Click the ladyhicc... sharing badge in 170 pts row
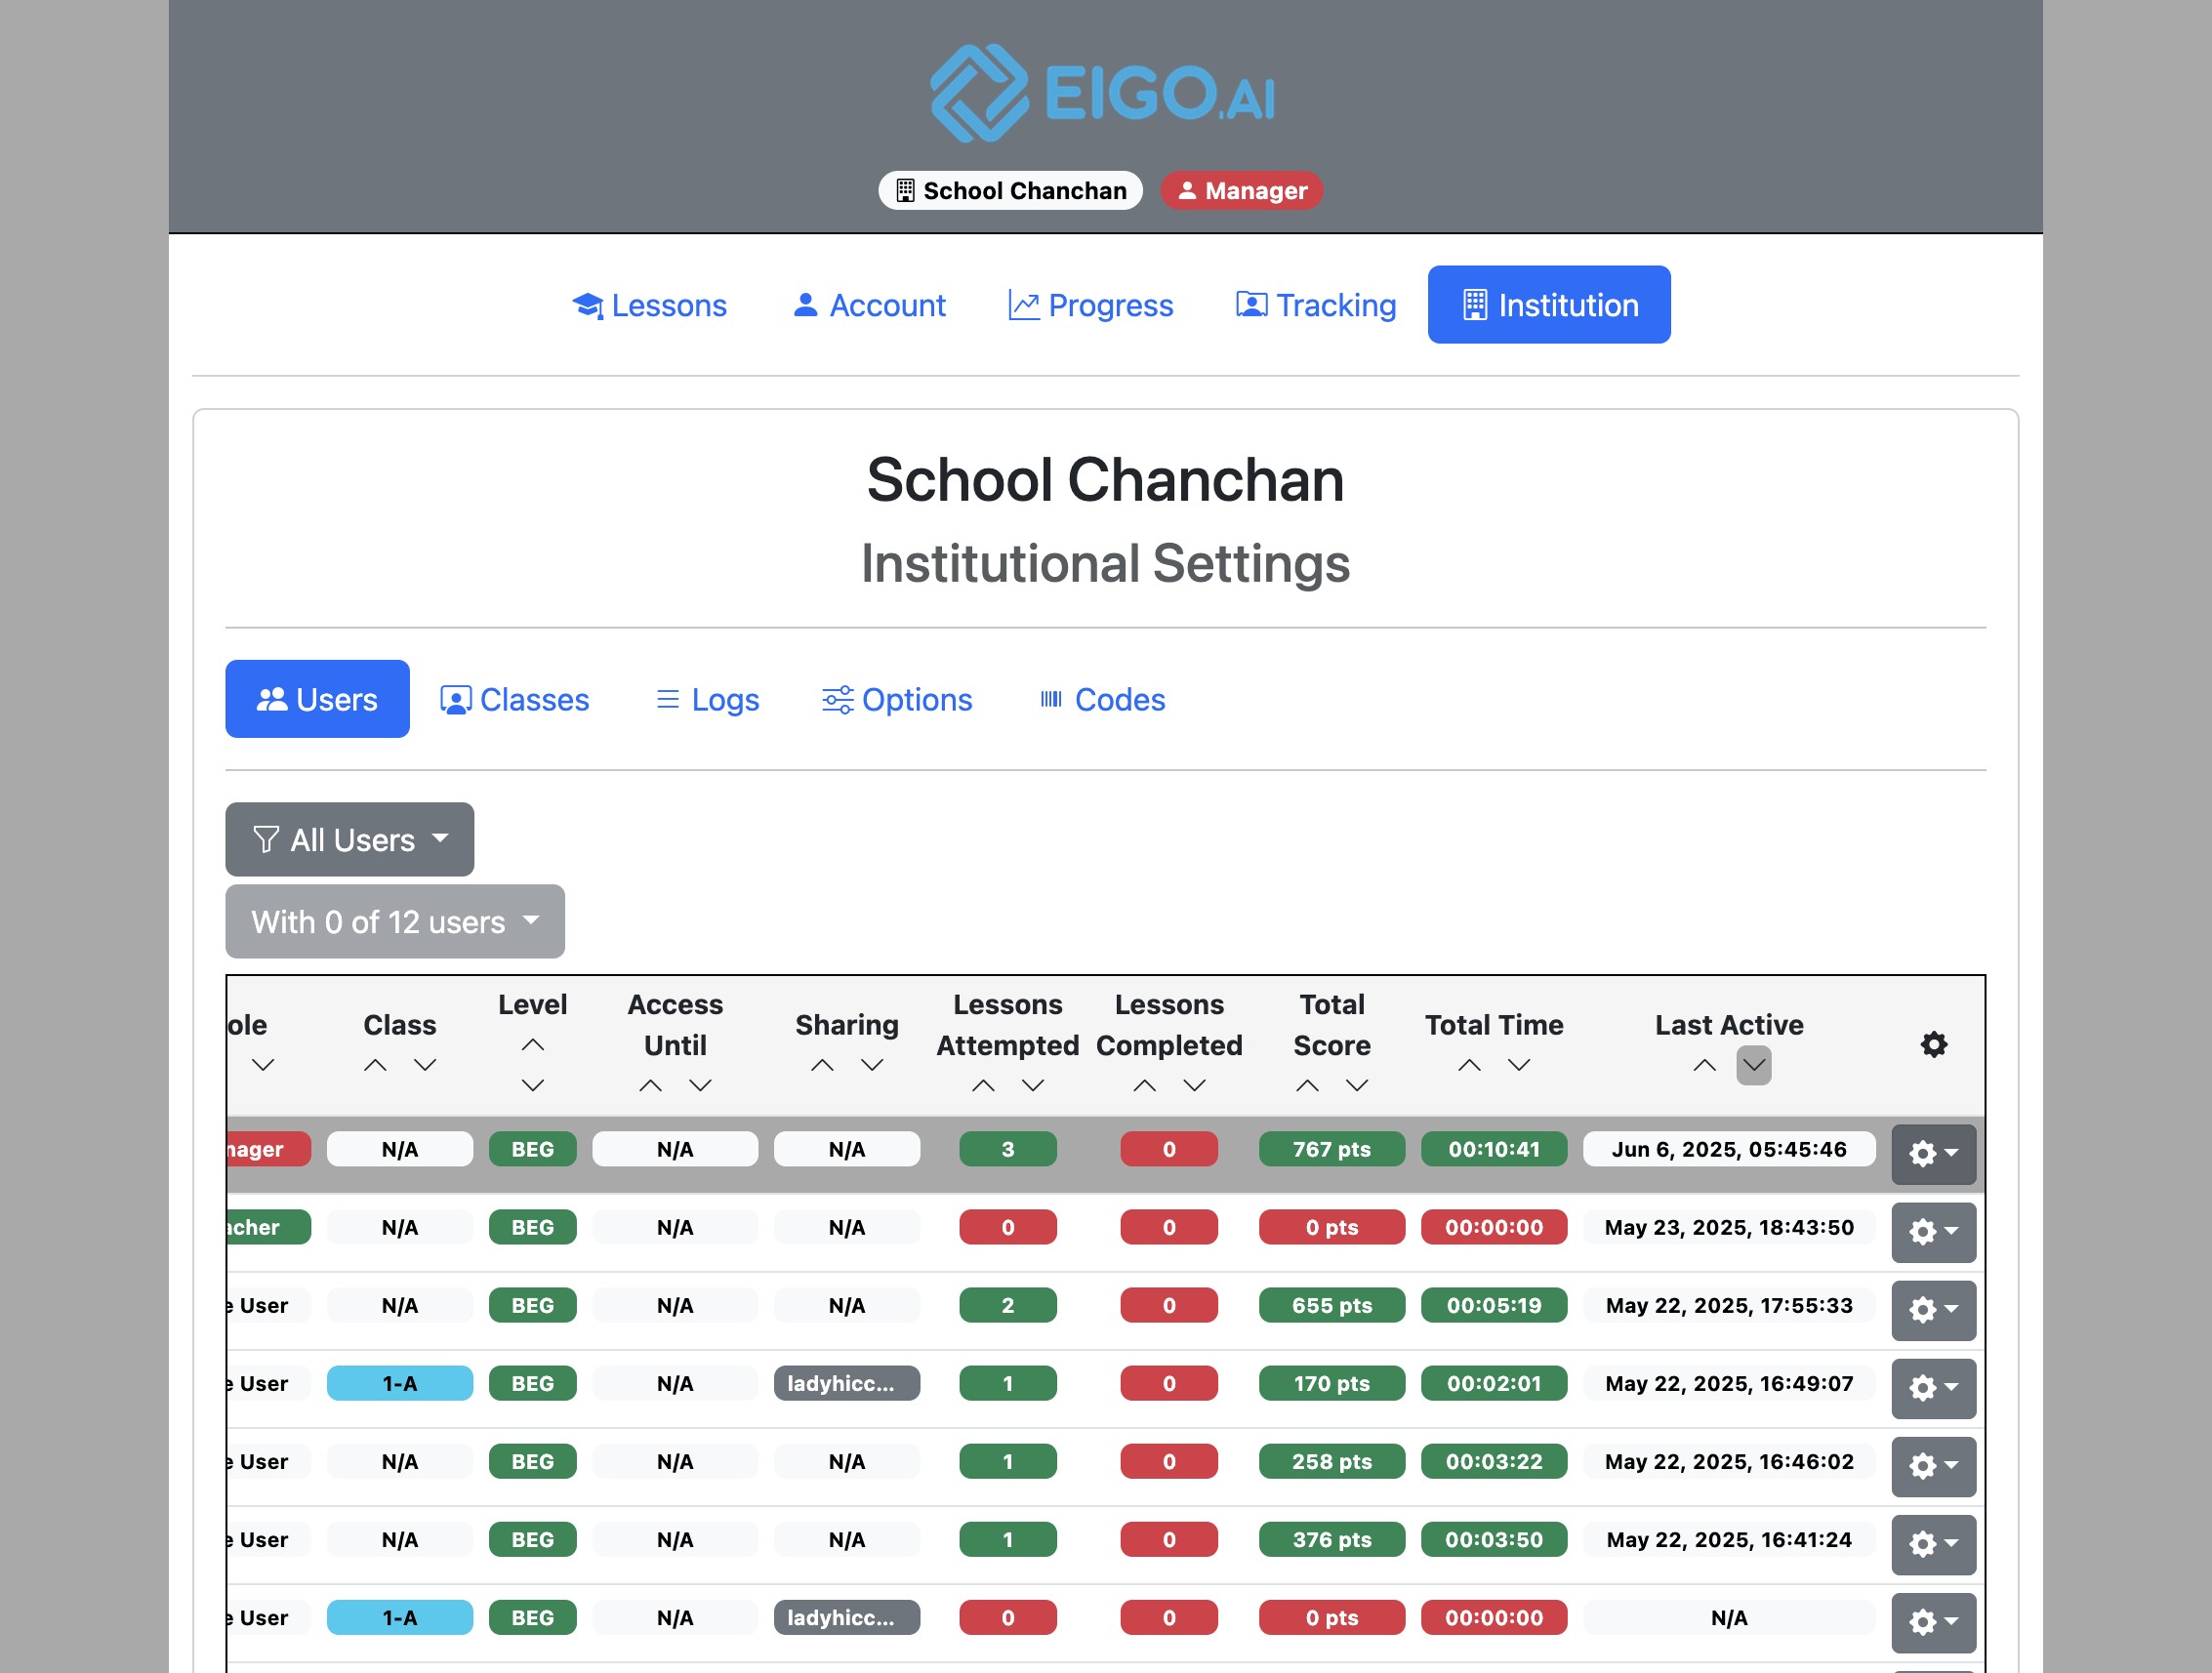The image size is (2212, 1673). [x=847, y=1383]
